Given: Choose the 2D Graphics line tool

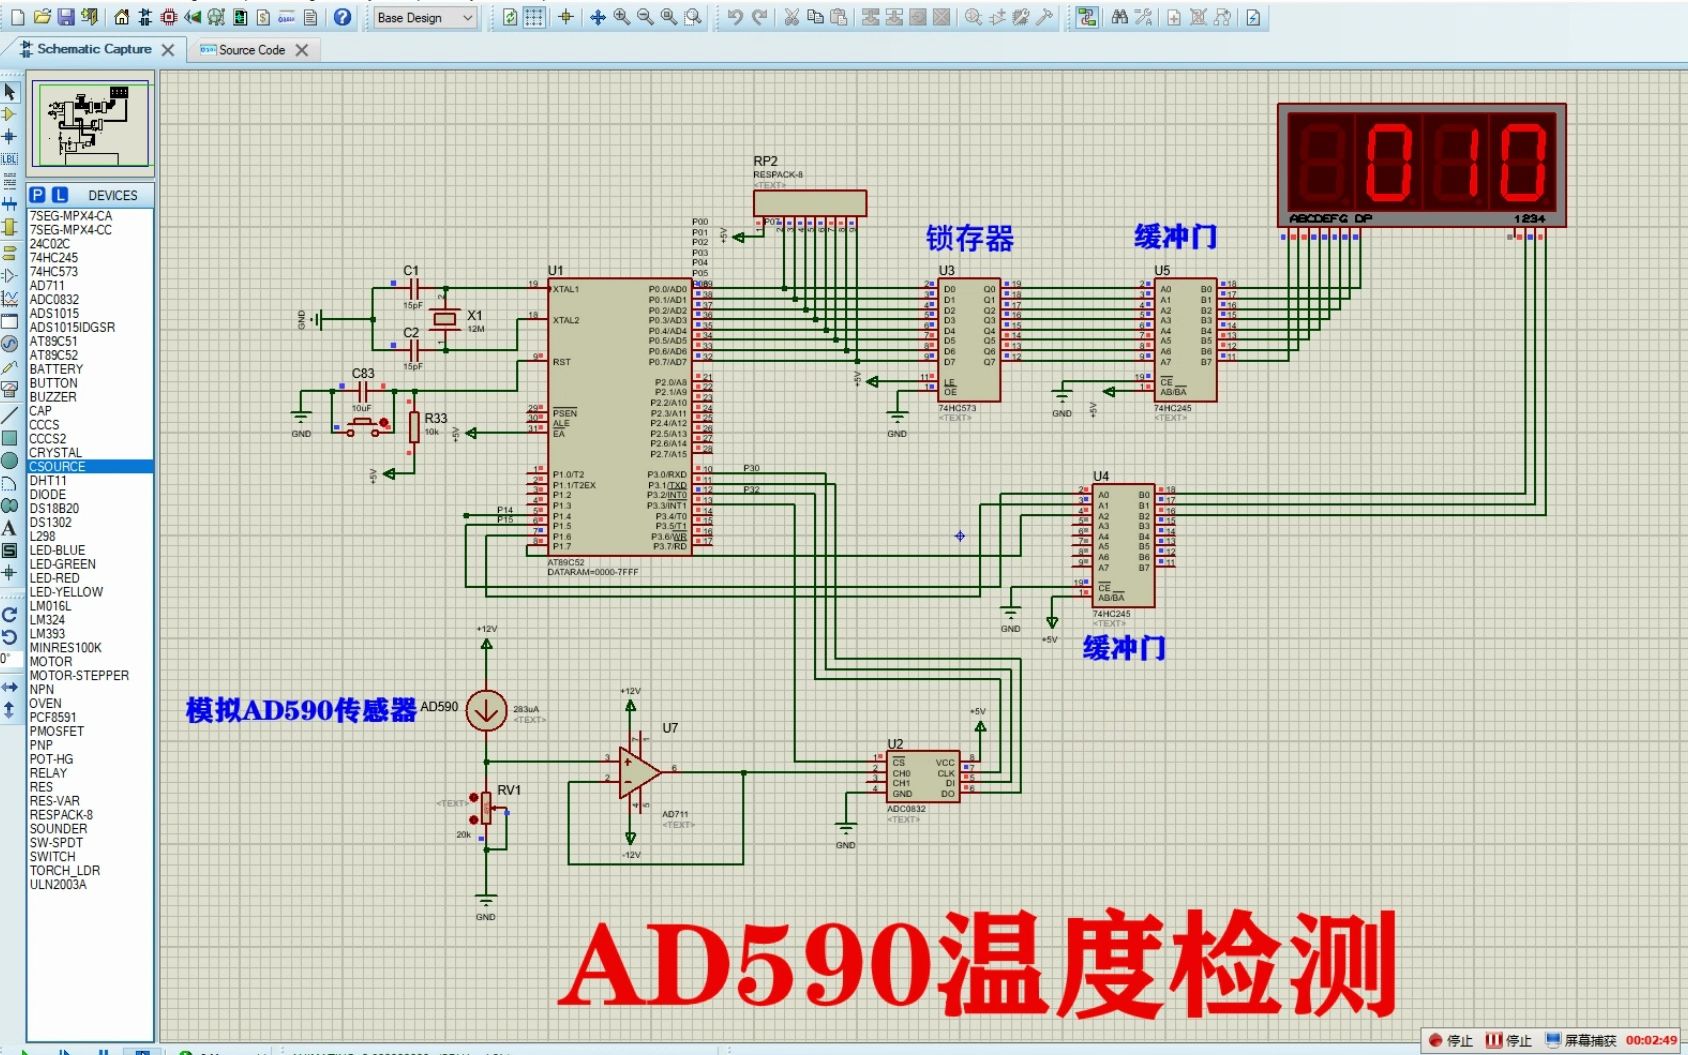Looking at the screenshot, I should tap(10, 414).
